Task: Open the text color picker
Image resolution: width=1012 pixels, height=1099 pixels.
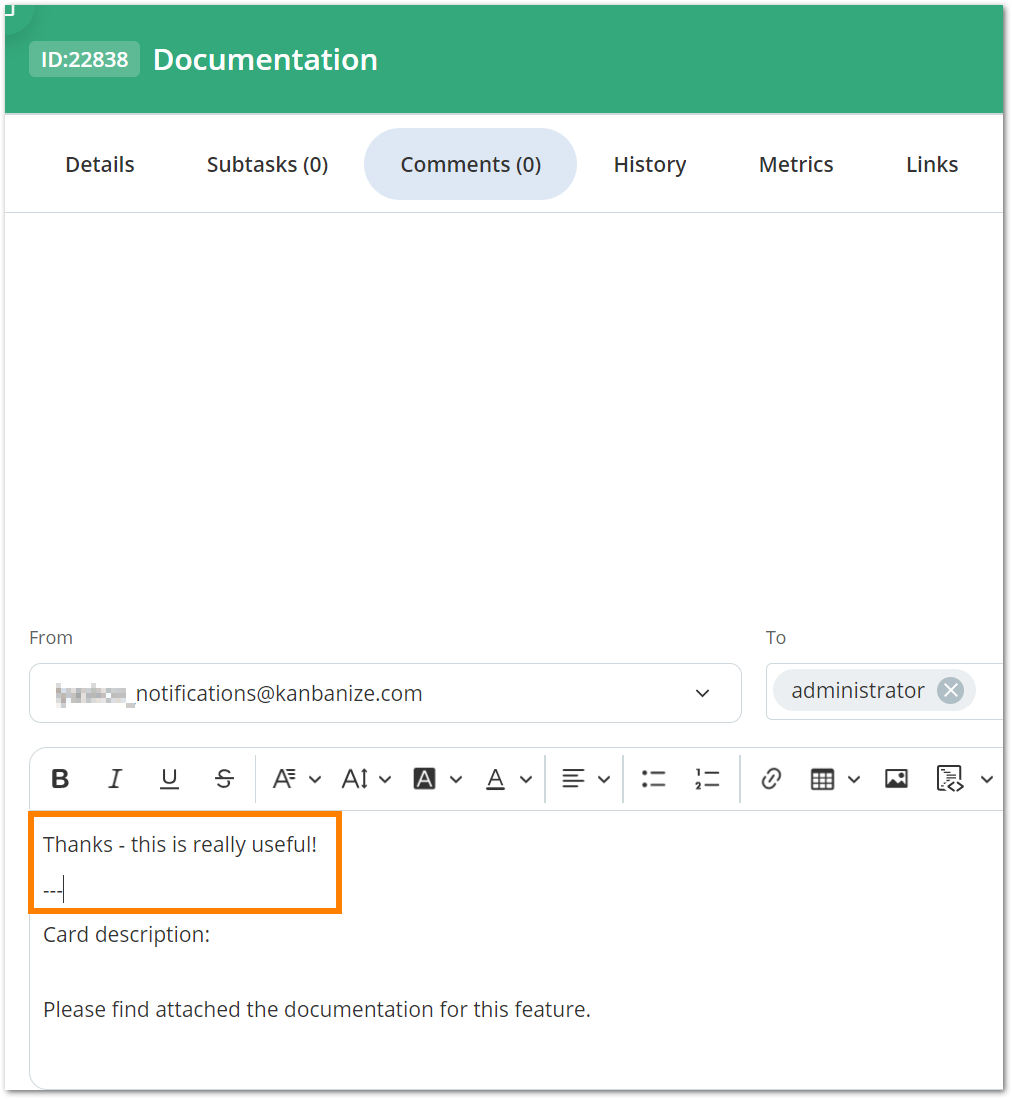Action: pos(496,778)
